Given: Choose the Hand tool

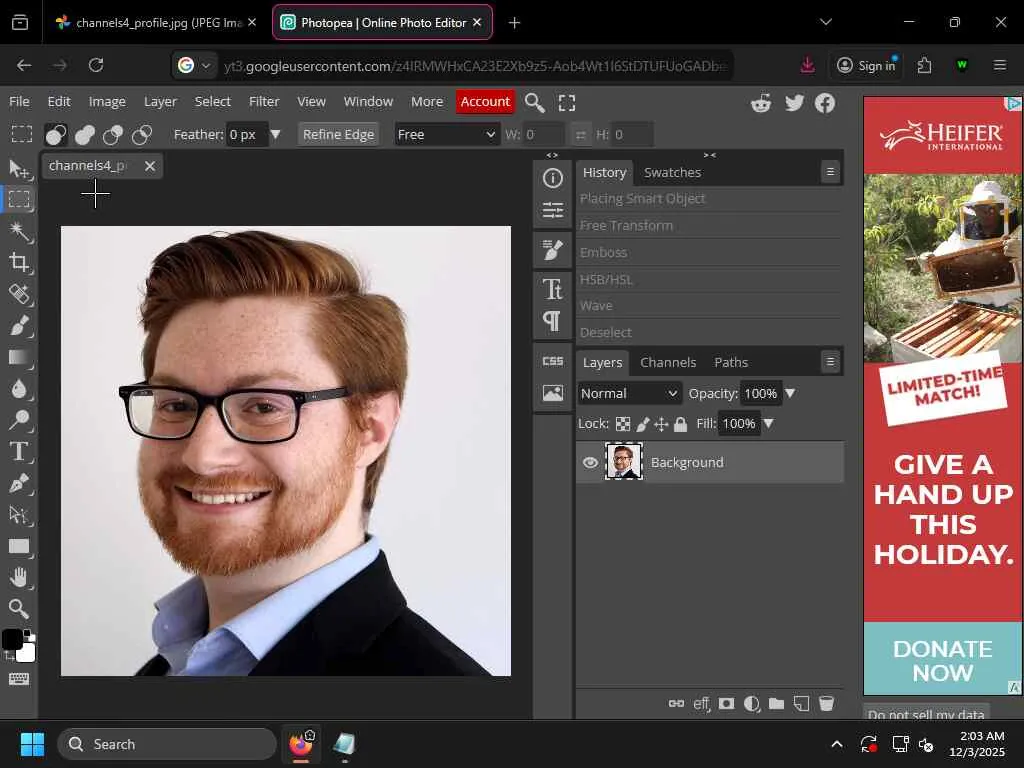Looking at the screenshot, I should click(x=19, y=577).
